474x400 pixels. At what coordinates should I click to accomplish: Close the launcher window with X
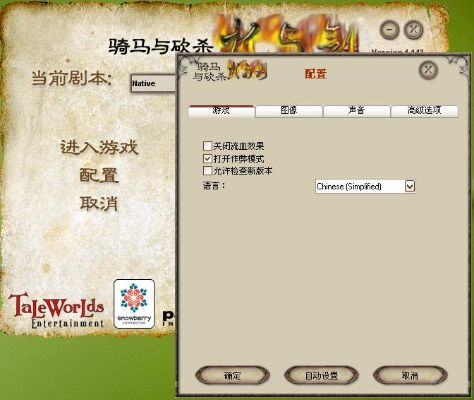413,30
